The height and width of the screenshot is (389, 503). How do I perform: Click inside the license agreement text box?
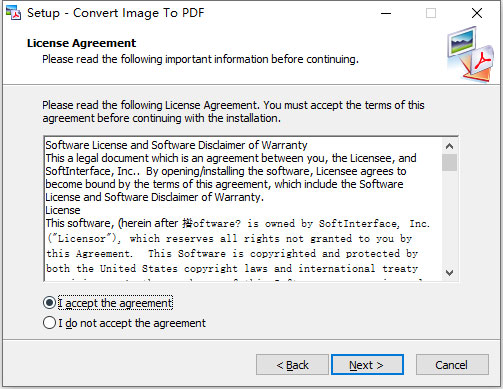(243, 209)
